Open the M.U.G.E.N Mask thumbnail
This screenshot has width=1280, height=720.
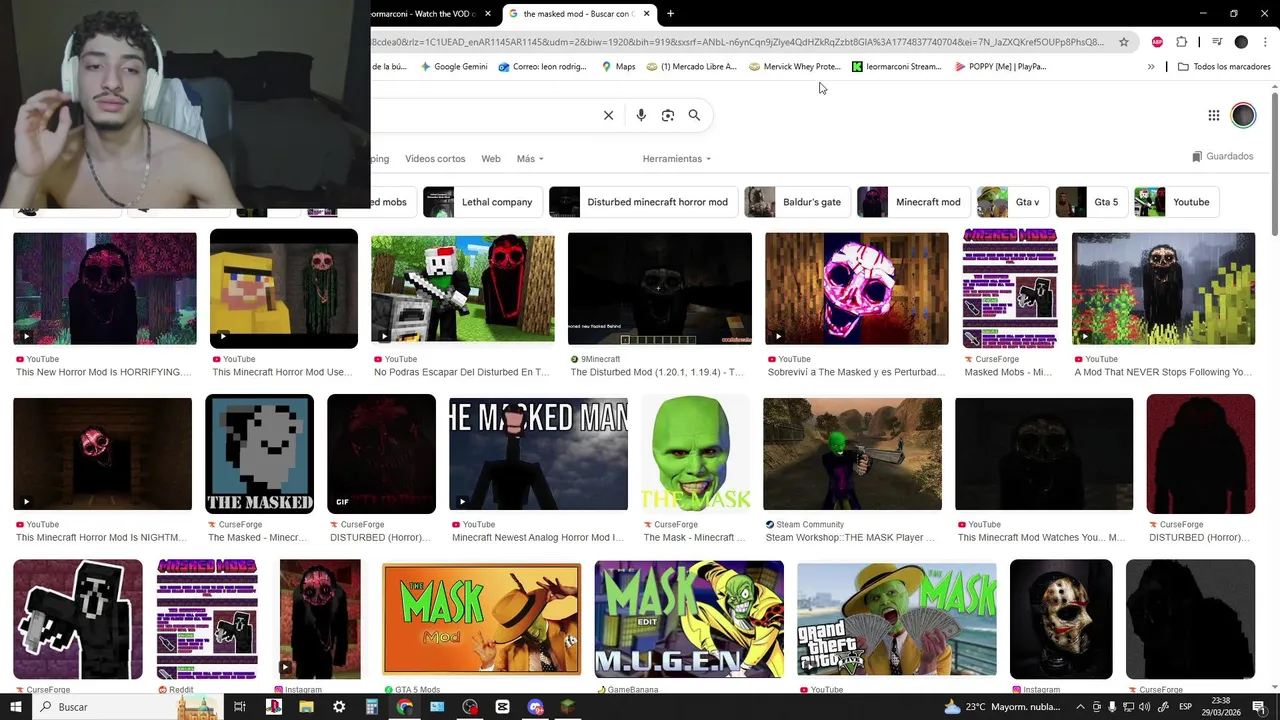[x=689, y=619]
